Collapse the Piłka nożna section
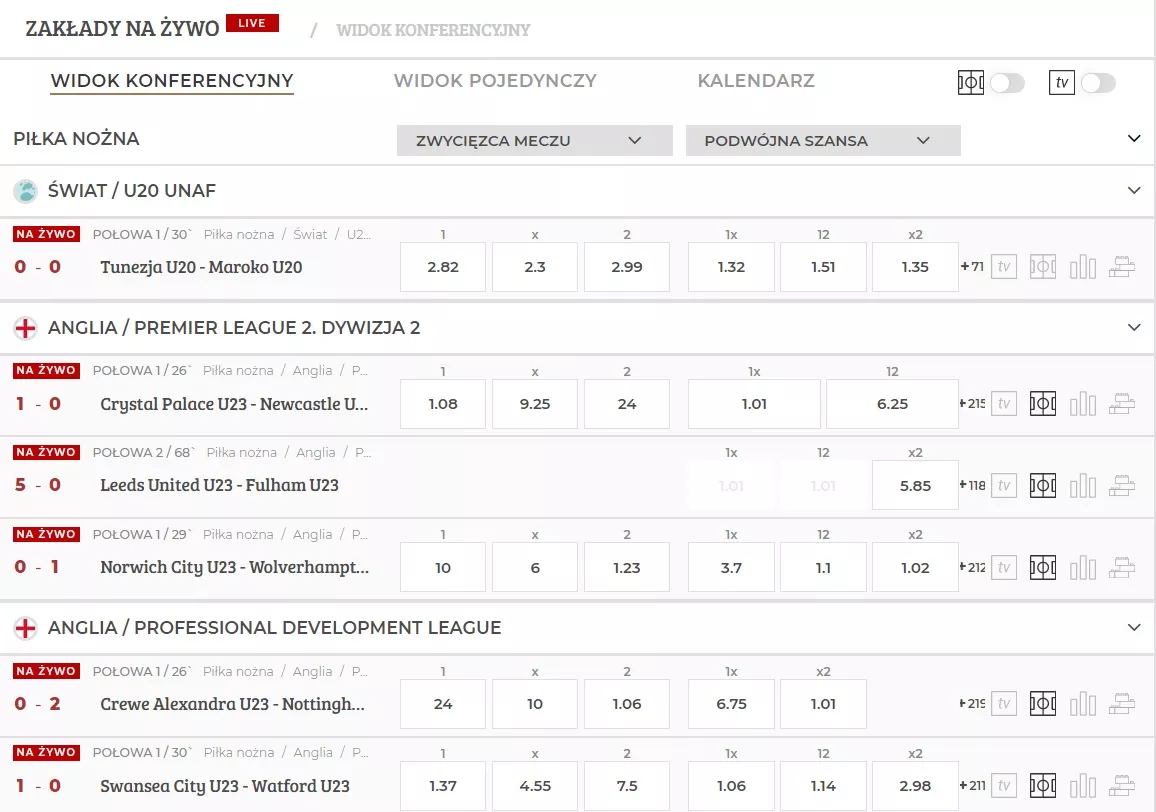This screenshot has height=812, width=1156. [x=1133, y=139]
